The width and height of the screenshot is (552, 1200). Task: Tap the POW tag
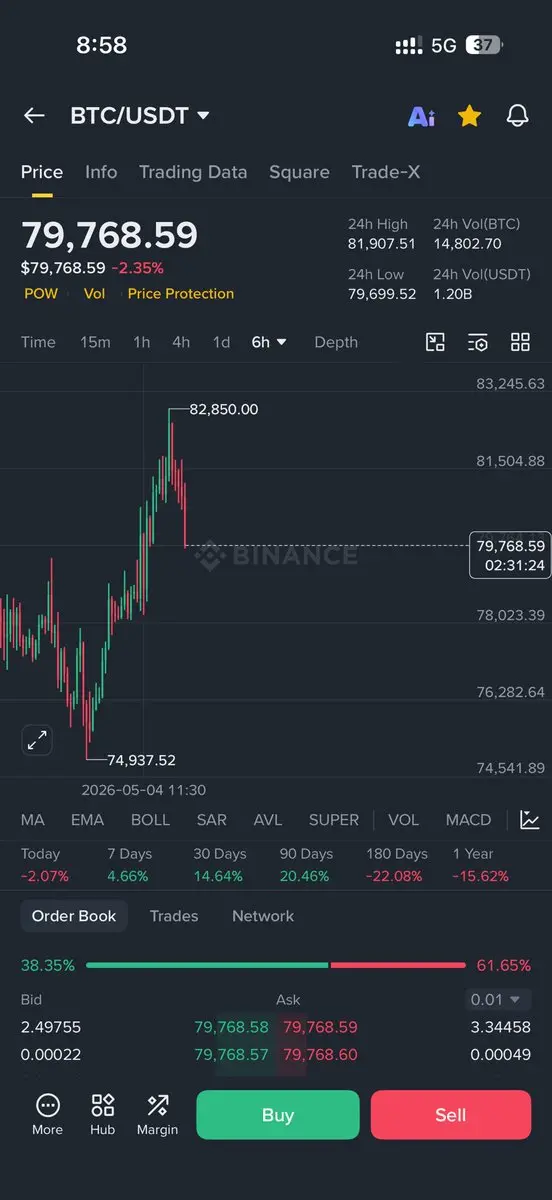41,294
